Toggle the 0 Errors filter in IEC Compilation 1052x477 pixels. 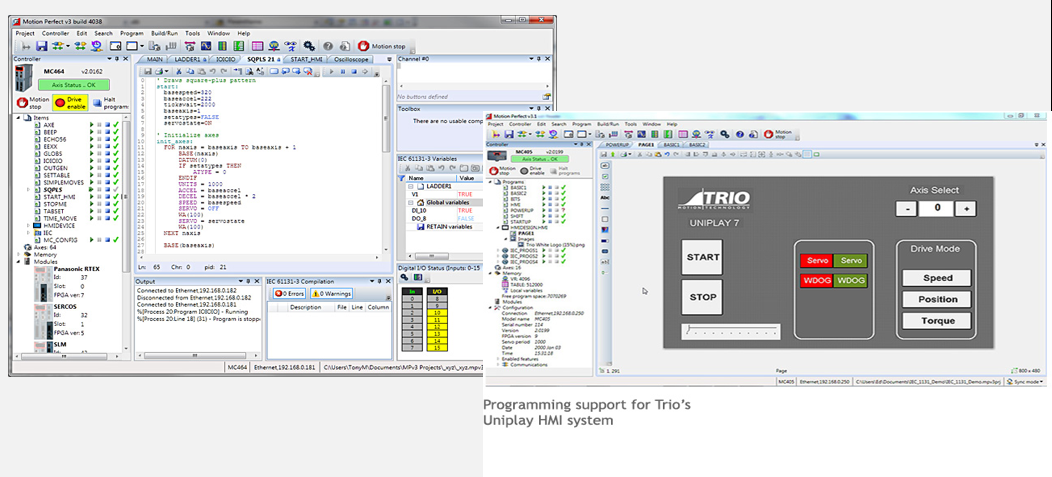point(289,294)
